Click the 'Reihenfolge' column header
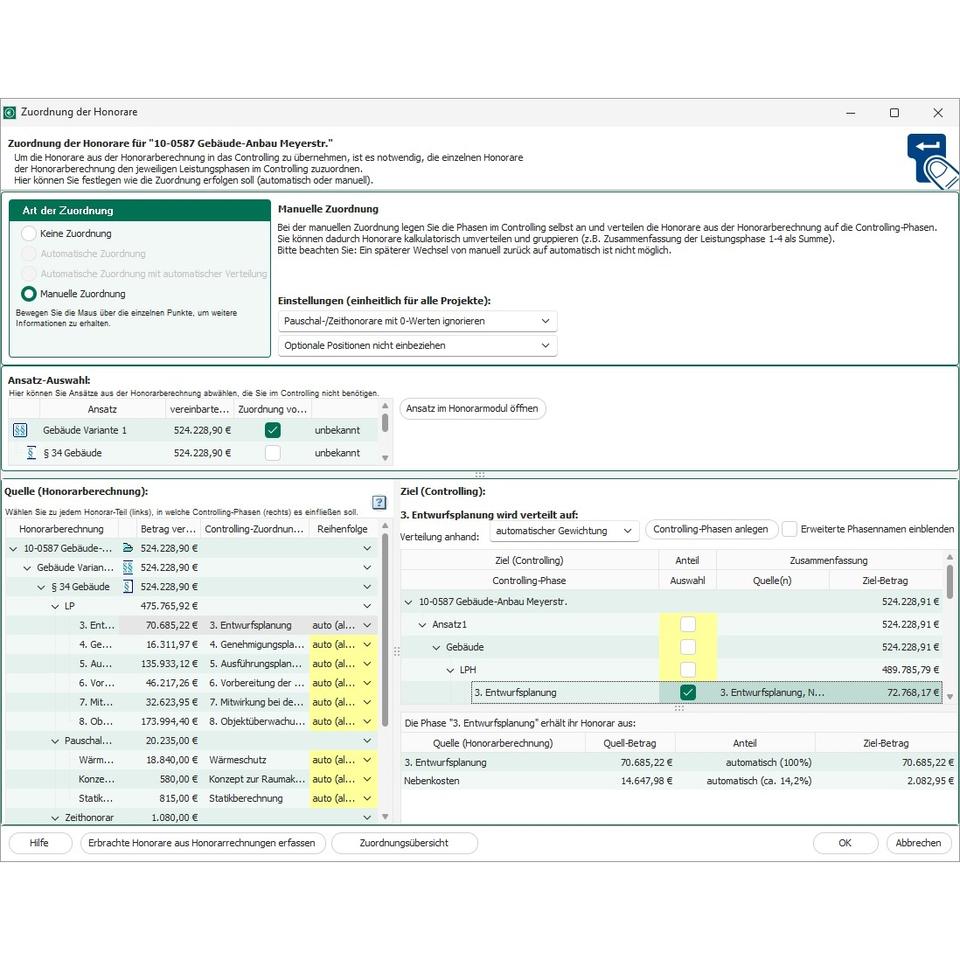Image resolution: width=960 pixels, height=960 pixels. [x=342, y=529]
